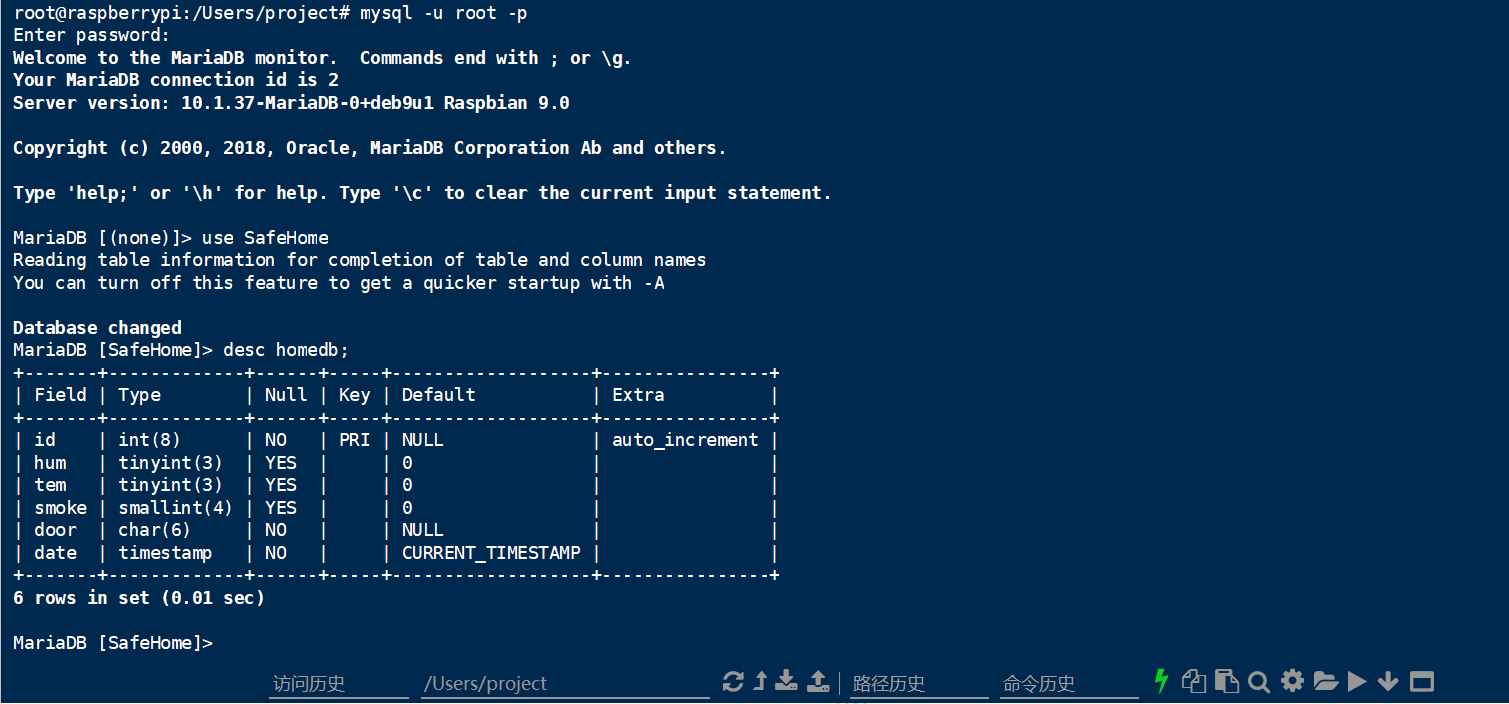The image size is (1509, 704).
Task: Click the green lightning bolt icon
Action: pyautogui.click(x=1161, y=681)
